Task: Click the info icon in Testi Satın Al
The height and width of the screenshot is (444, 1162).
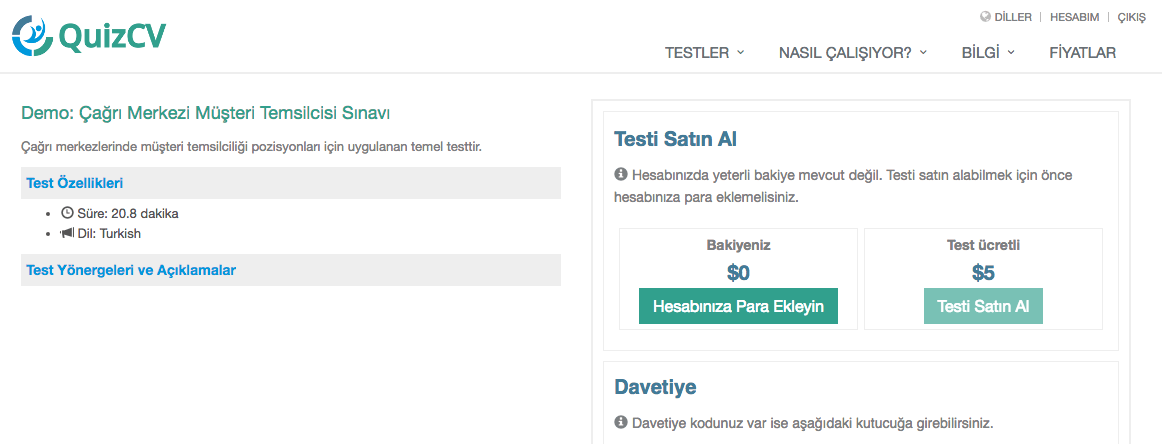Action: [x=620, y=176]
